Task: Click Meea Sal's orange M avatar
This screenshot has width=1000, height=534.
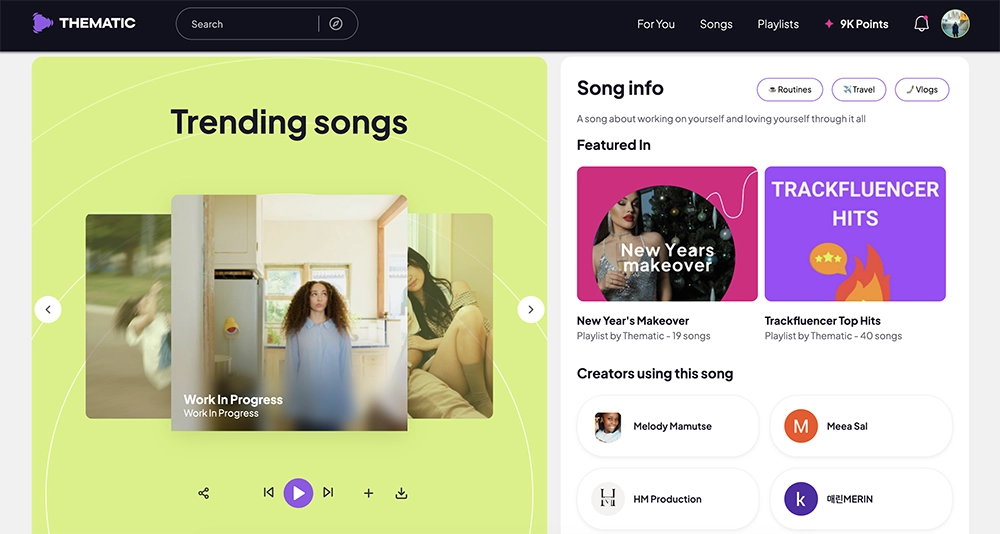Action: [801, 426]
